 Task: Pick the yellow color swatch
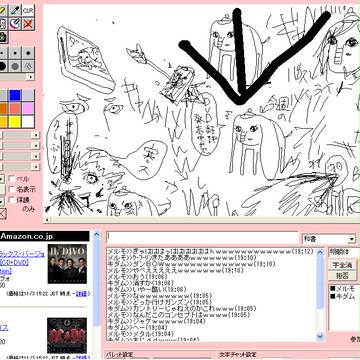(15, 122)
